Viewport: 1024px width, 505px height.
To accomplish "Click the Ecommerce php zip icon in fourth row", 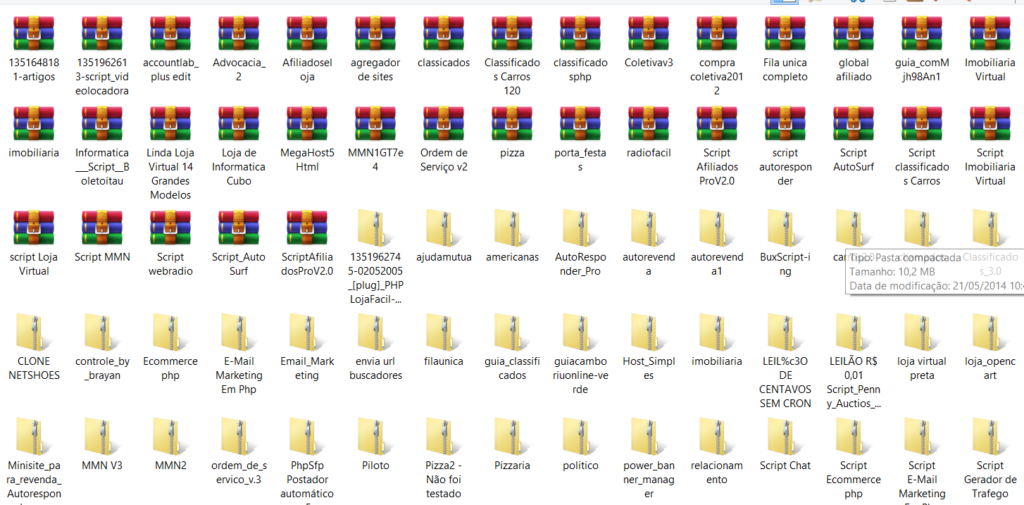I will click(x=170, y=331).
